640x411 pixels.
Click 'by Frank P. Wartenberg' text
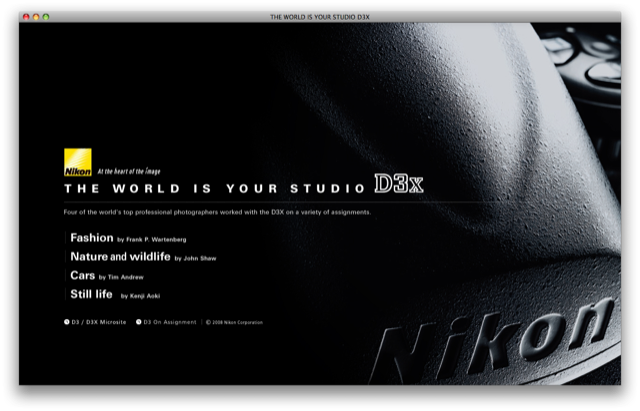(152, 240)
